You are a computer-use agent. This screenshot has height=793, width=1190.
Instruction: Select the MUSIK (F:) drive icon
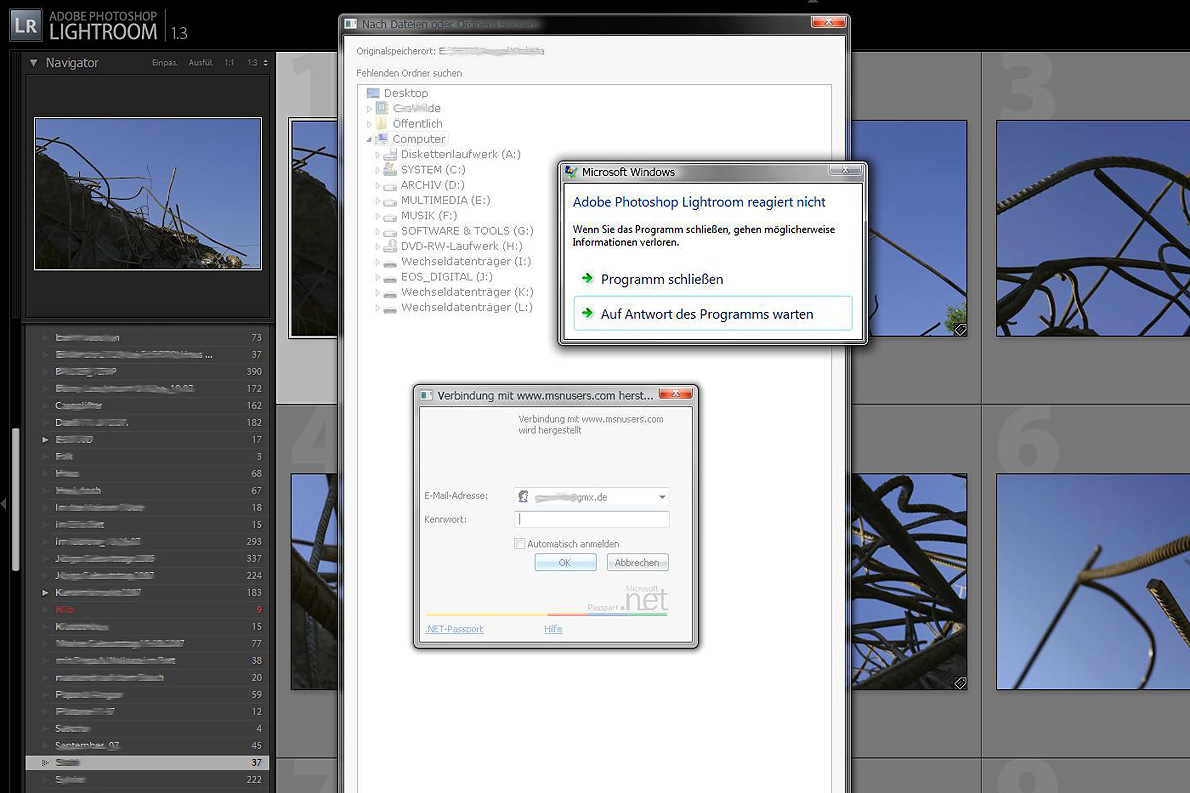390,216
